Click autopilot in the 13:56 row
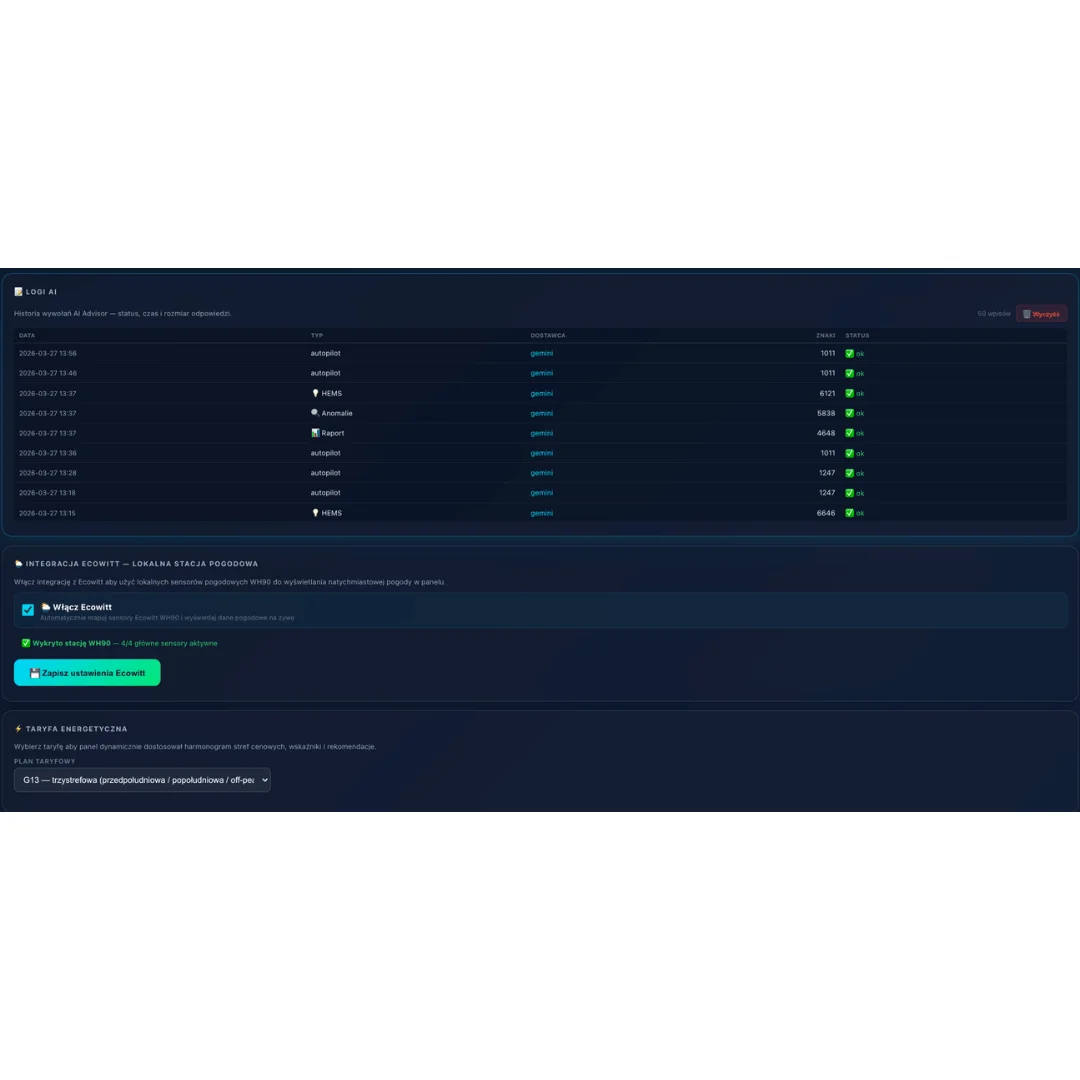This screenshot has width=1080, height=1080. 325,353
